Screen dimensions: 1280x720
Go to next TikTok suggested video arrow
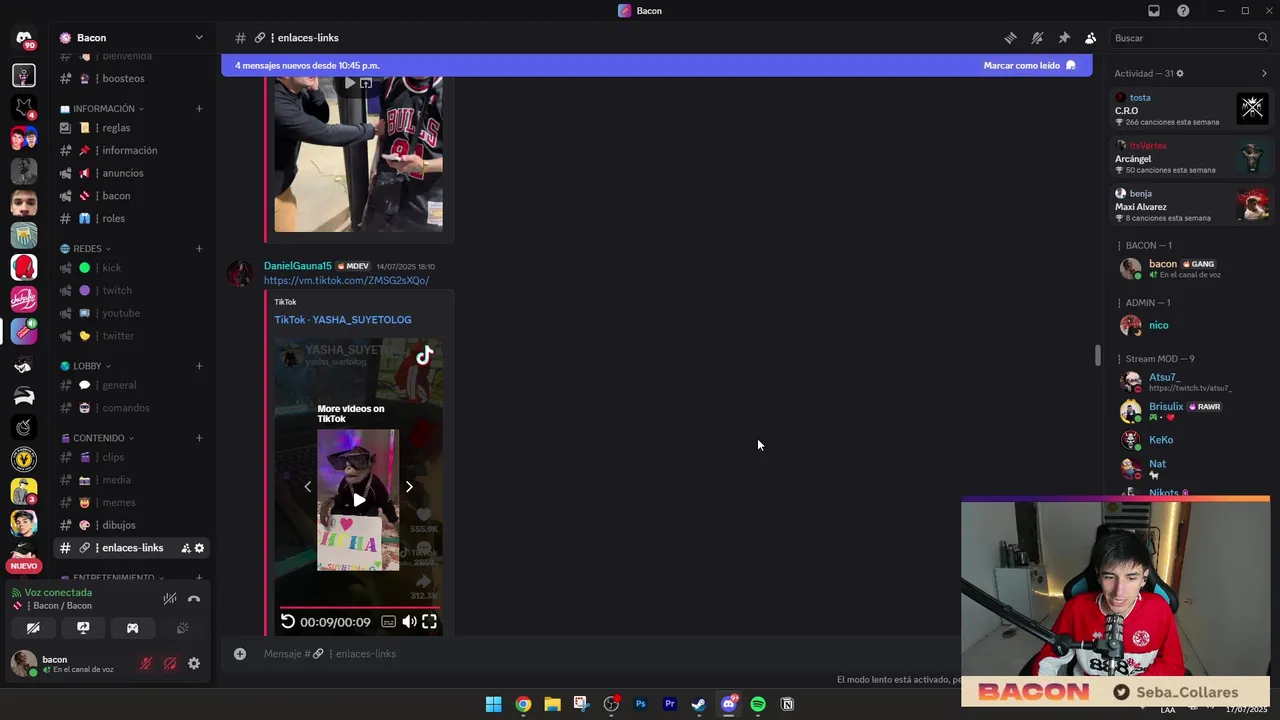click(409, 487)
